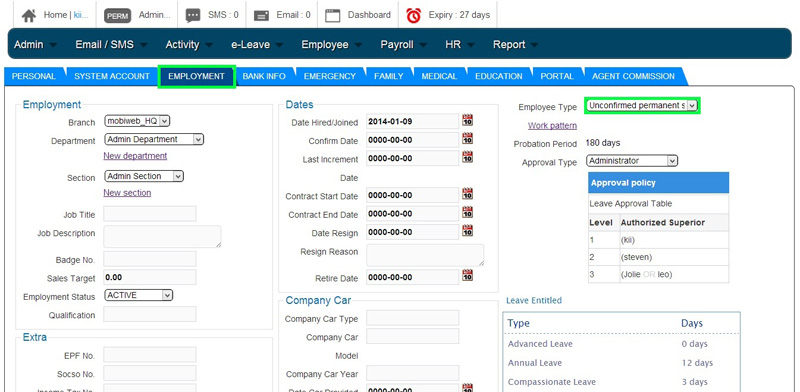The height and width of the screenshot is (392, 800).
Task: Open calendar for Confirm Date
Action: pos(467,138)
